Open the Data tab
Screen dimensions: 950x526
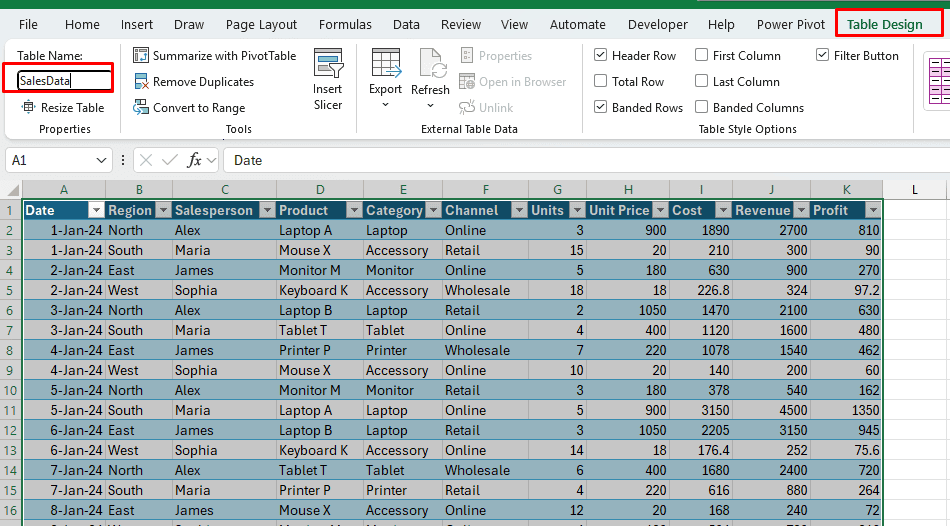406,24
